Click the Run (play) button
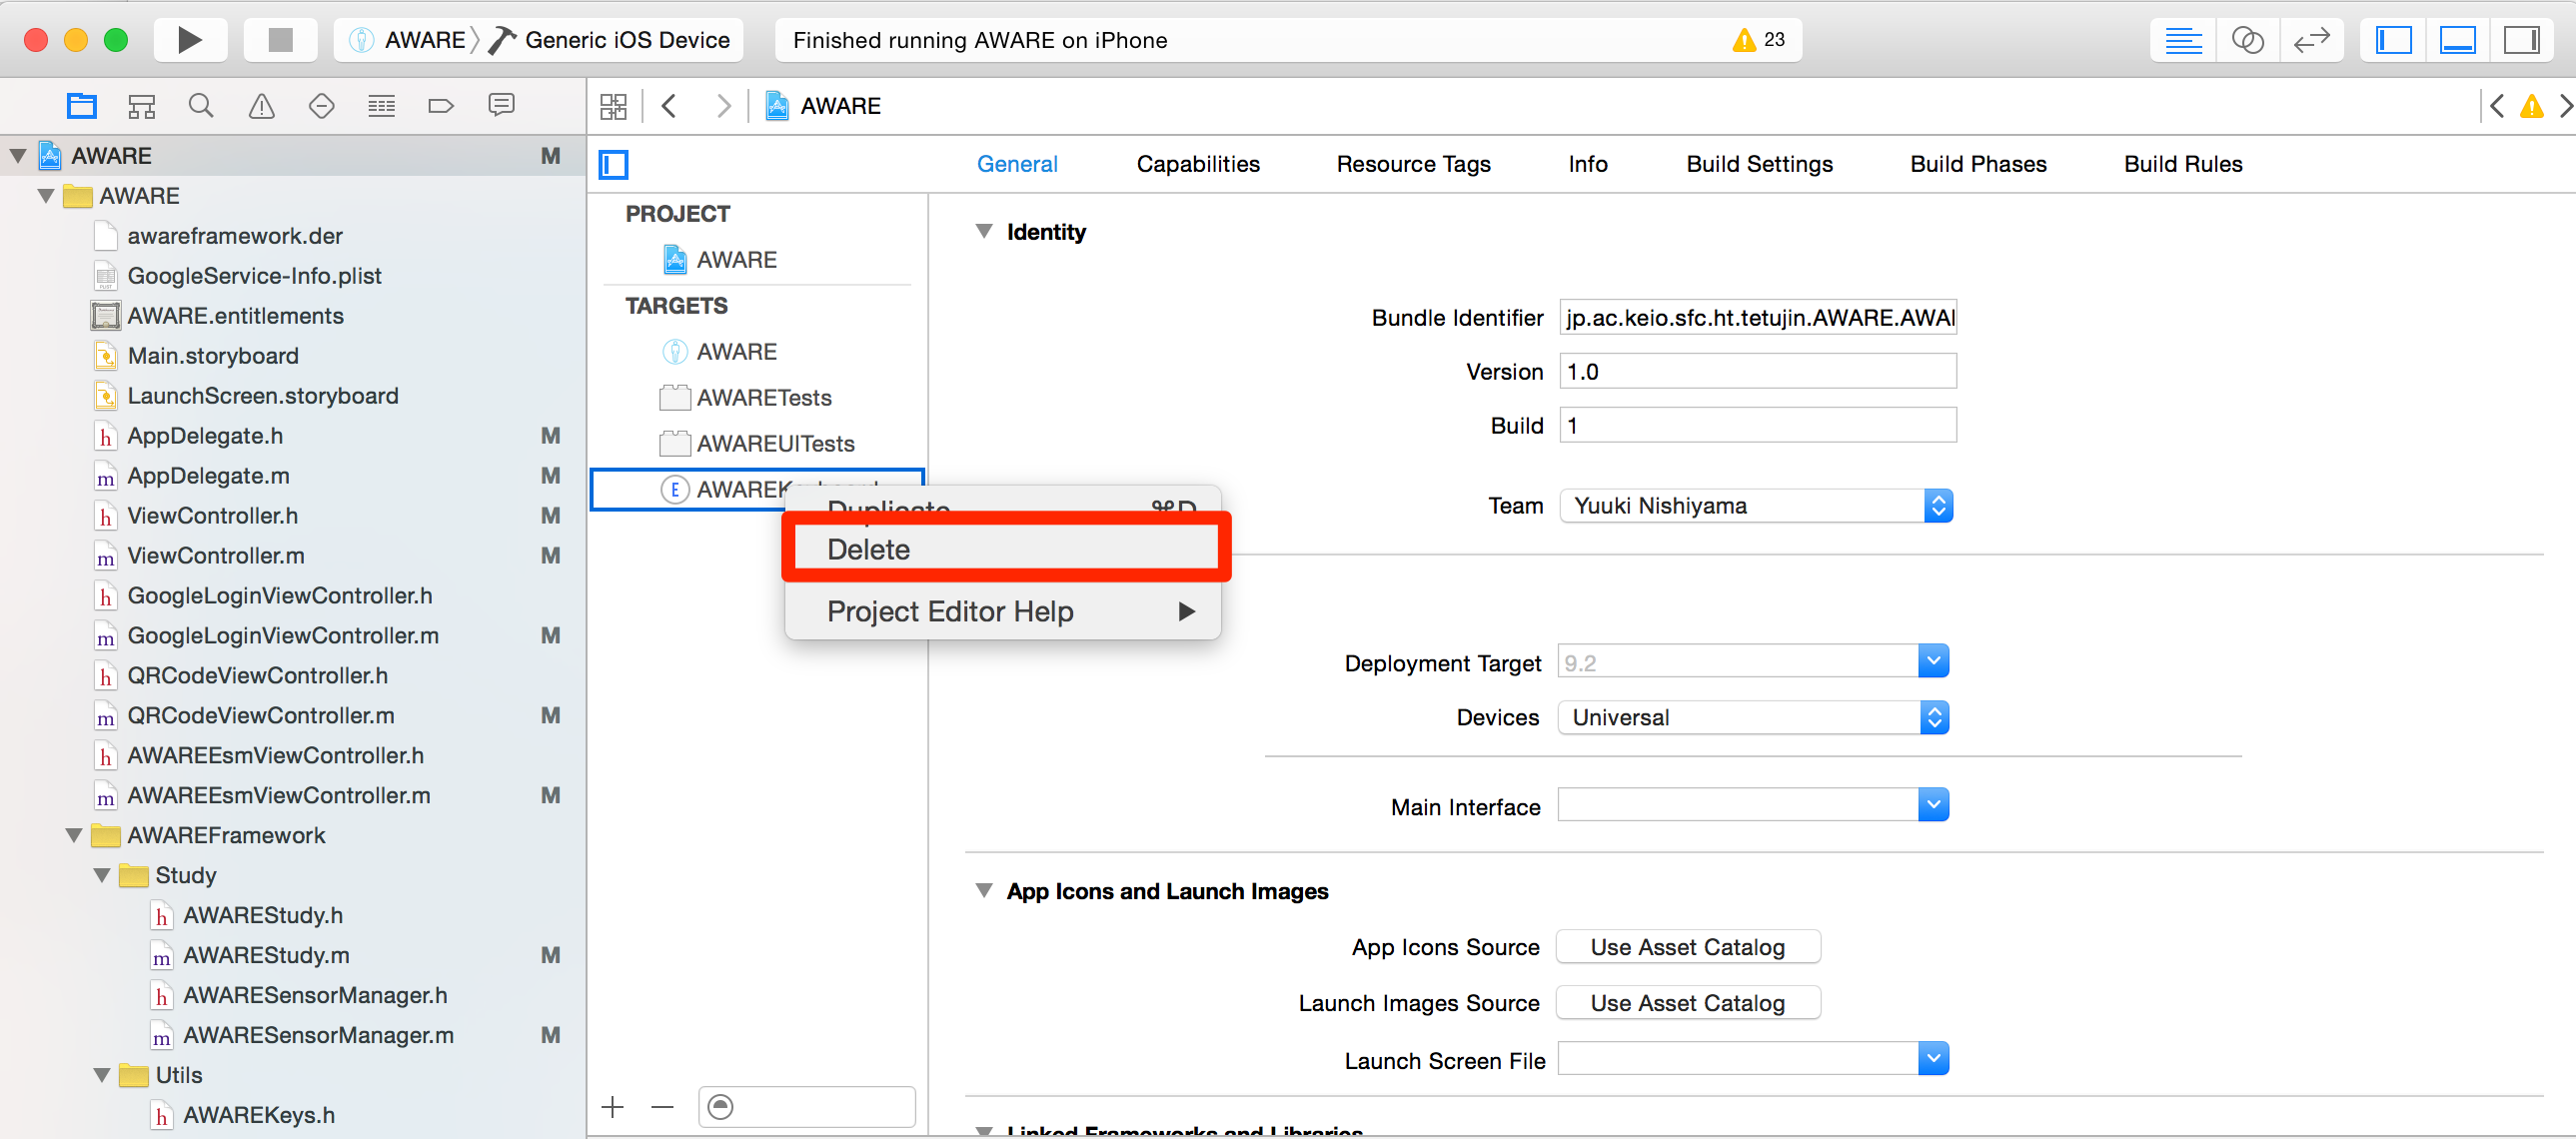 pyautogui.click(x=190, y=40)
